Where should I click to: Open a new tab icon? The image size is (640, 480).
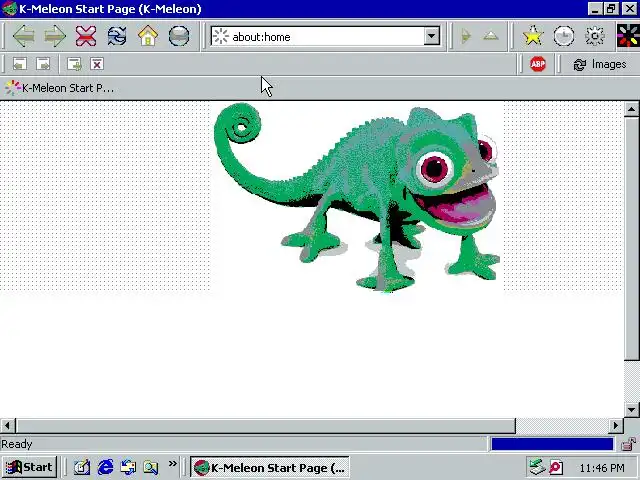tap(74, 64)
